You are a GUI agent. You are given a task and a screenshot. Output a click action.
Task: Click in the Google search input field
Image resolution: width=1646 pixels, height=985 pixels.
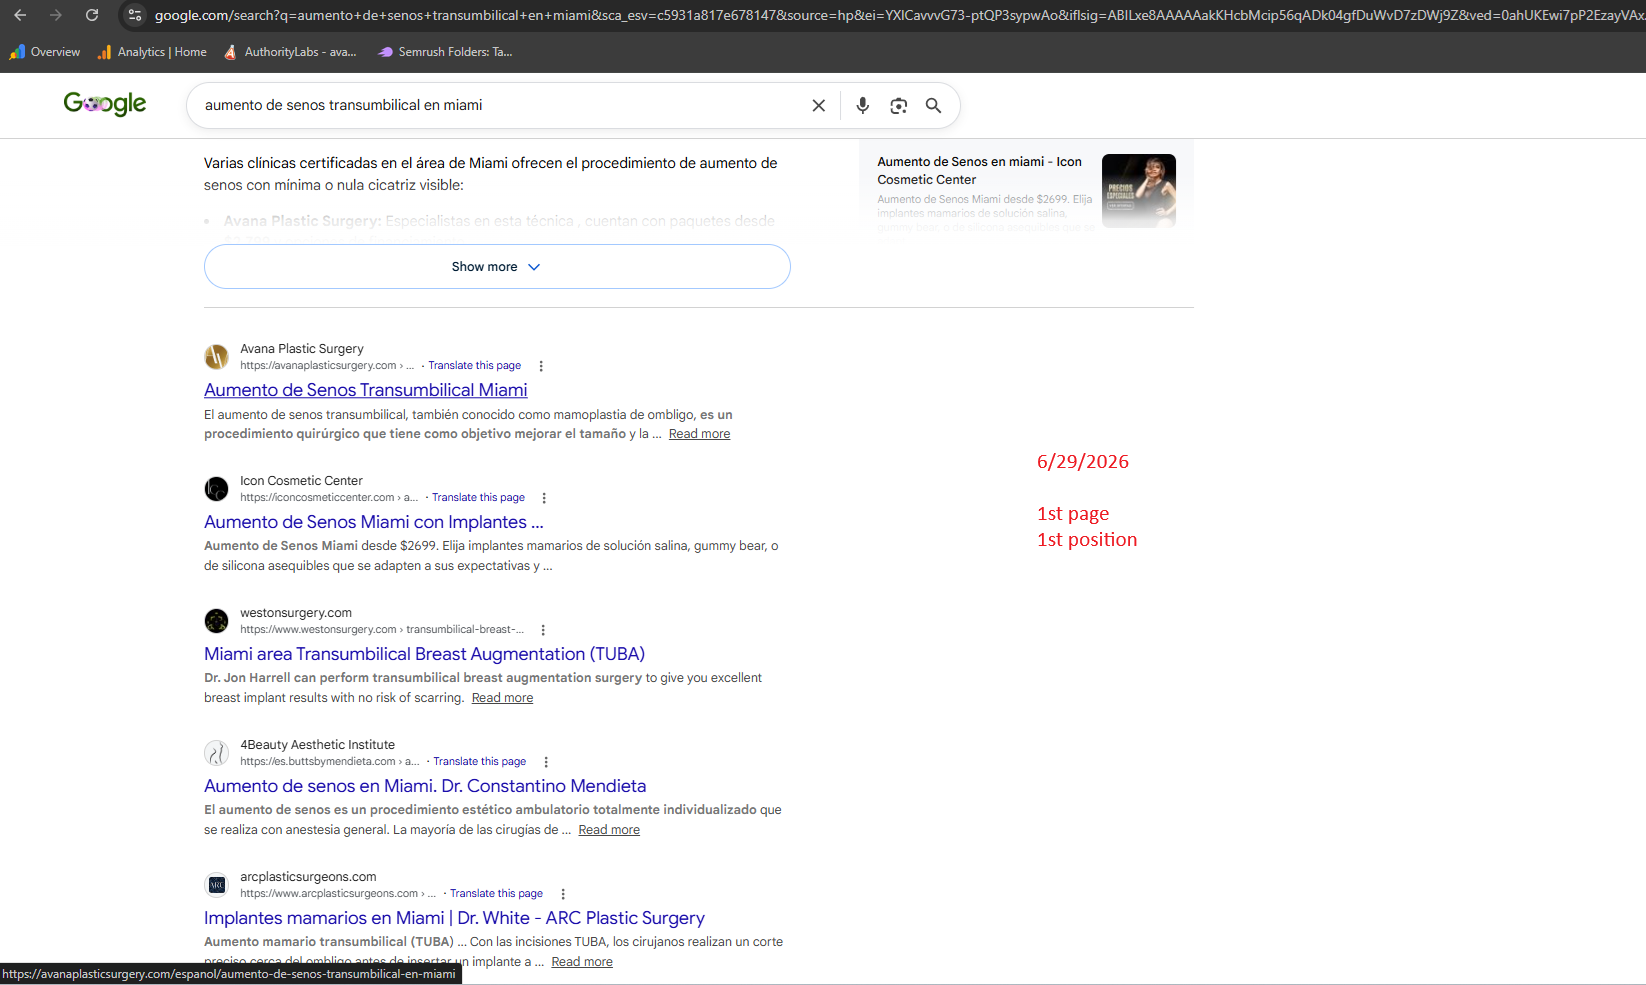500,105
